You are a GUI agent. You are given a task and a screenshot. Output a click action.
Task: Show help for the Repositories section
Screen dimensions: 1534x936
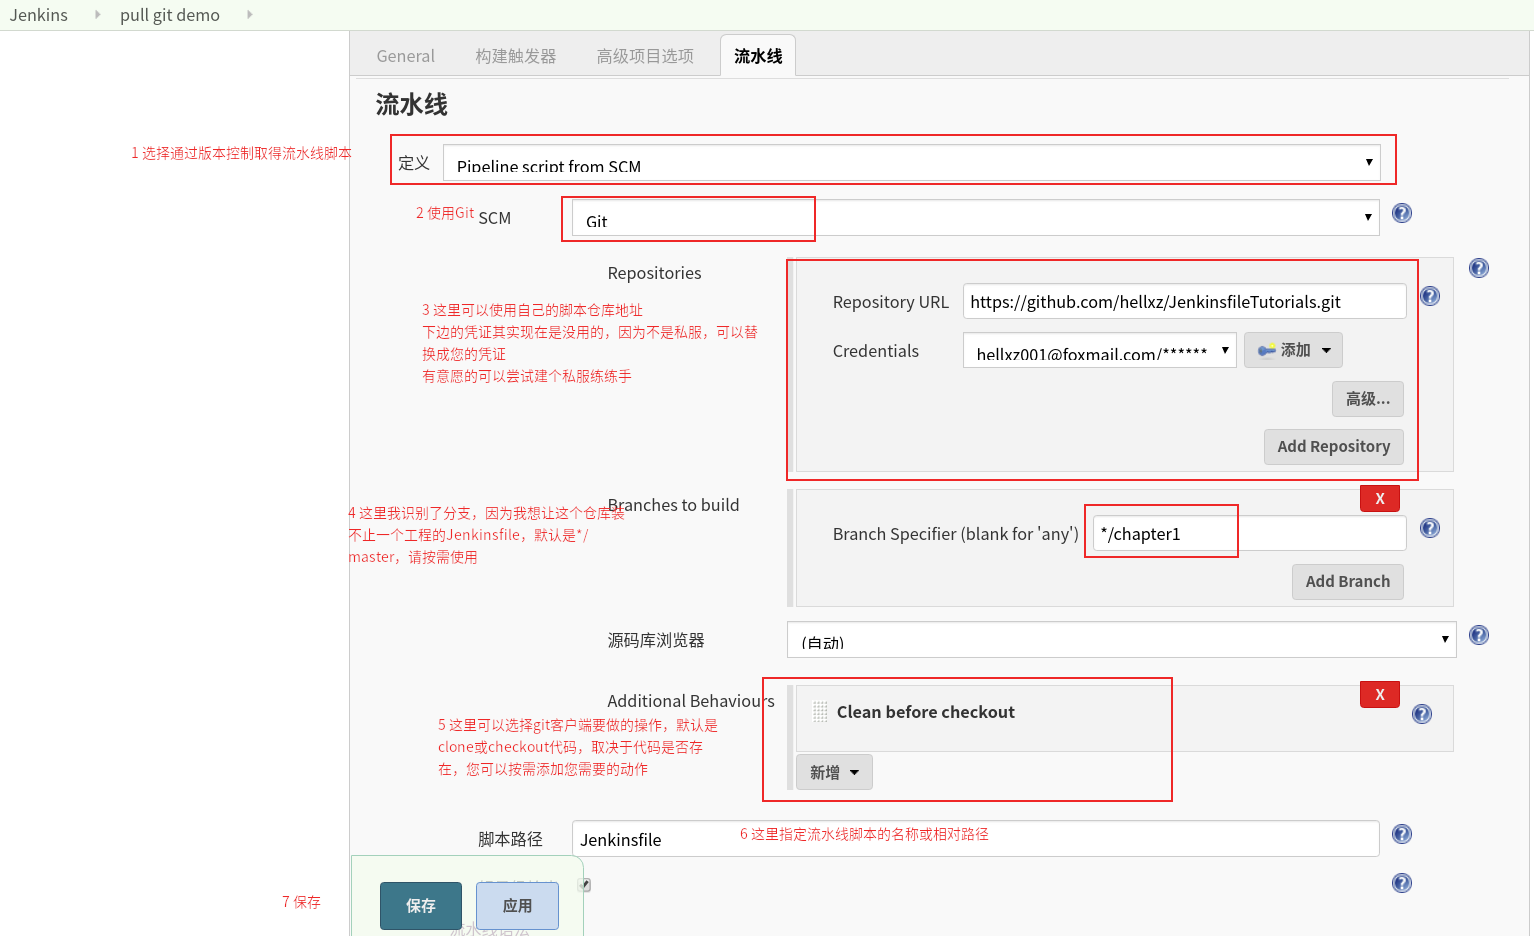[1479, 268]
